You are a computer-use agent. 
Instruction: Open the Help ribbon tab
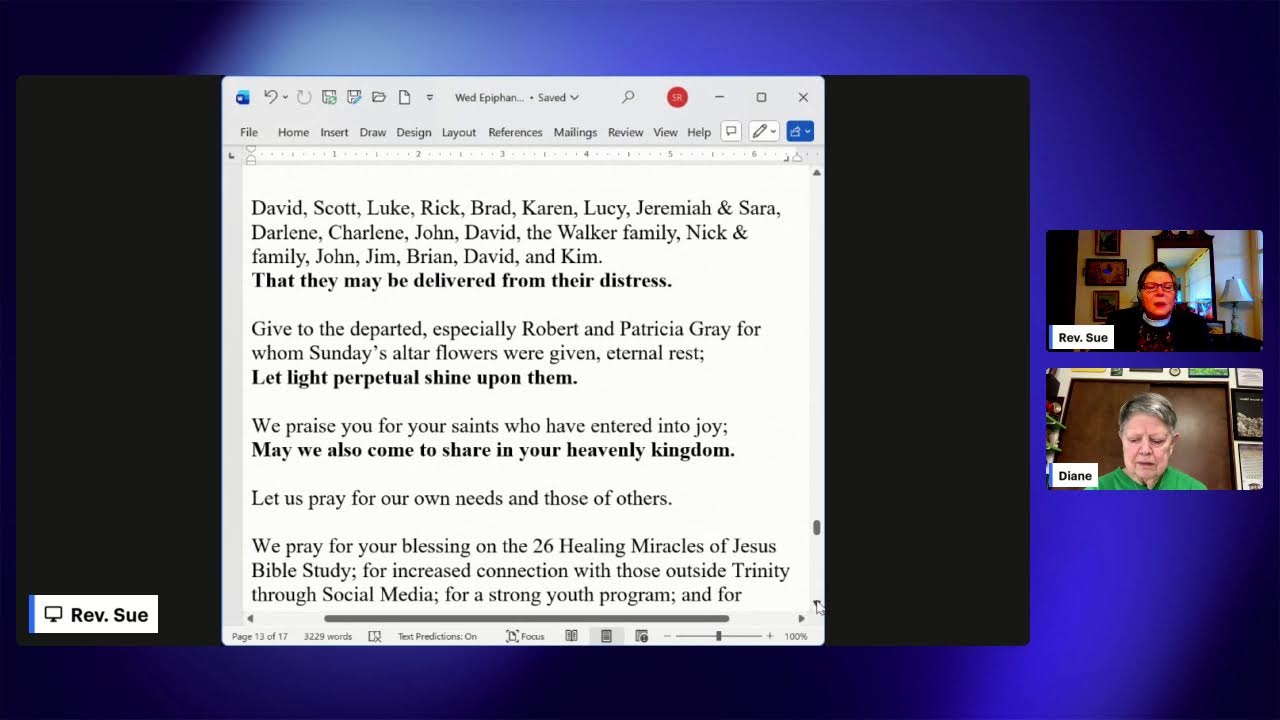699,132
